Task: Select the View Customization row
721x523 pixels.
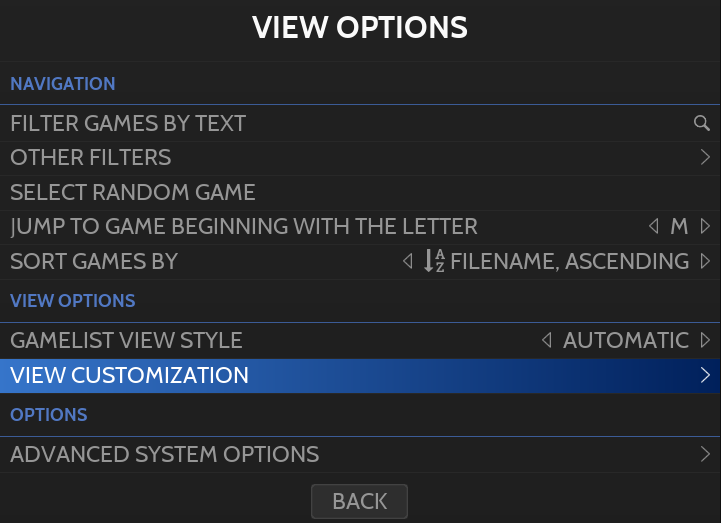Action: 130,375
